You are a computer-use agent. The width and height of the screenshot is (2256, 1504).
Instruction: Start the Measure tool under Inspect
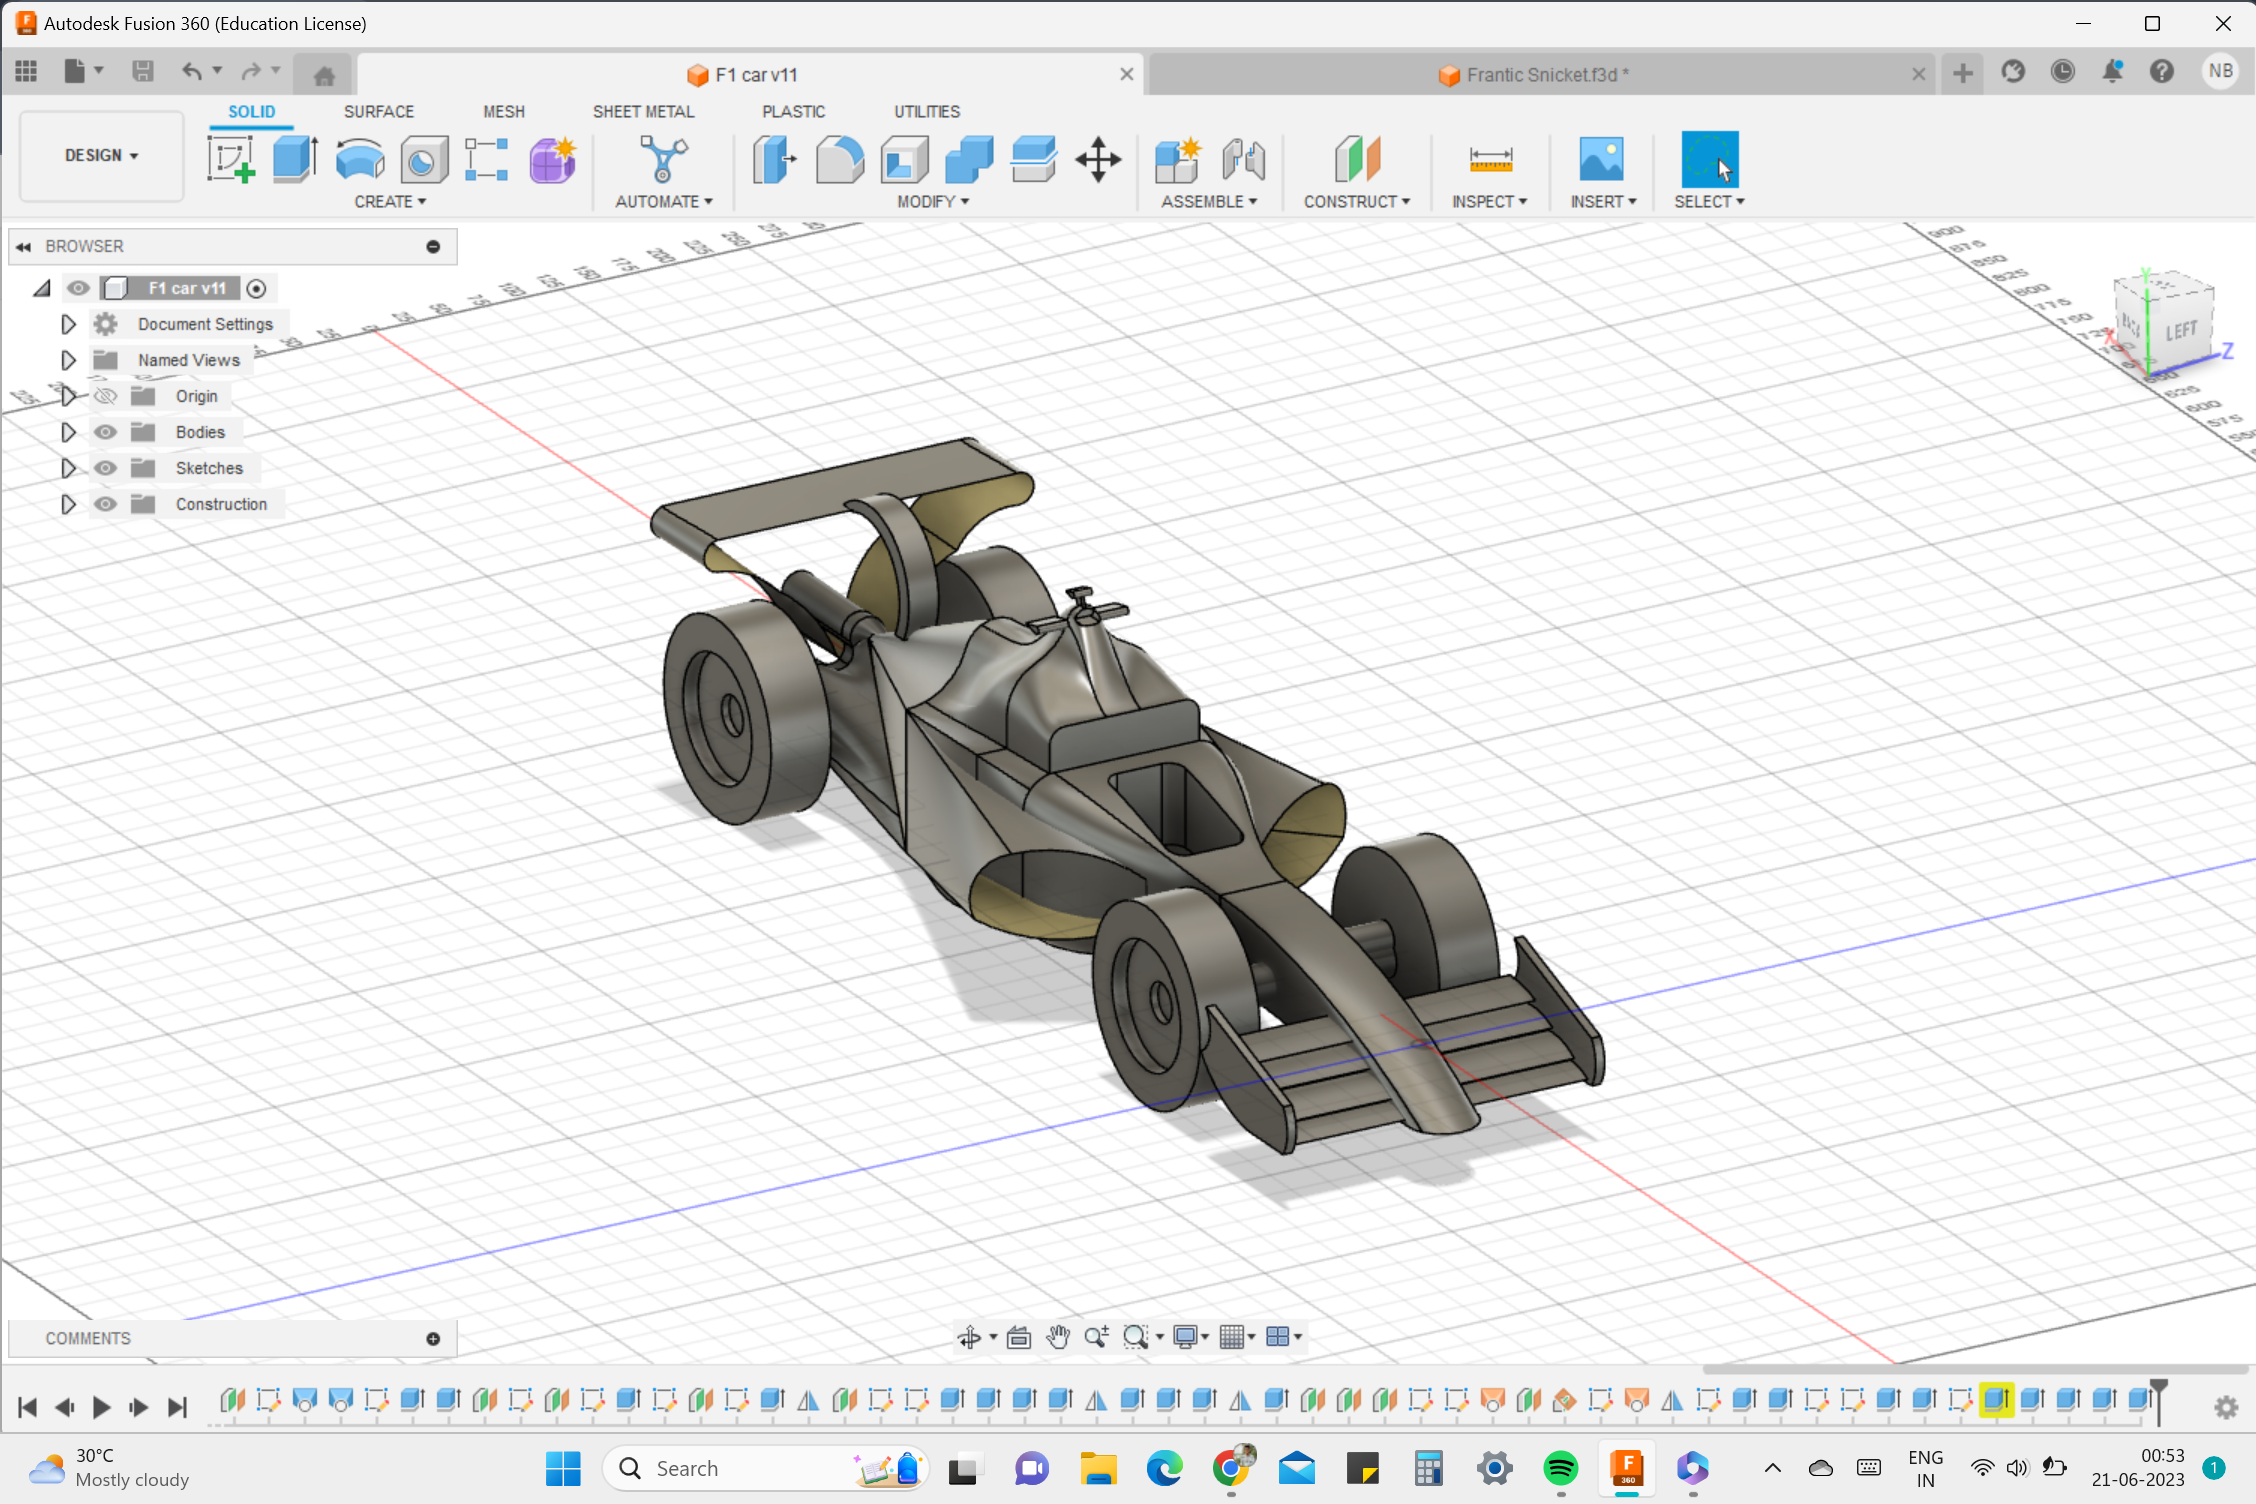click(x=1490, y=160)
